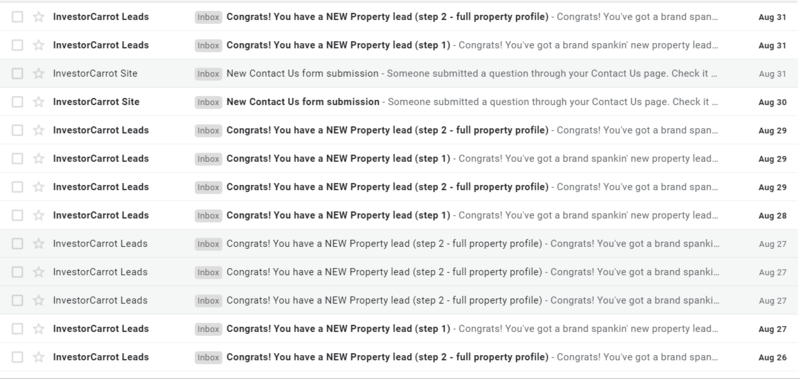The width and height of the screenshot is (800, 379).
Task: Star the read Aug 31 InvestorCarrot Site email
Action: [x=39, y=73]
